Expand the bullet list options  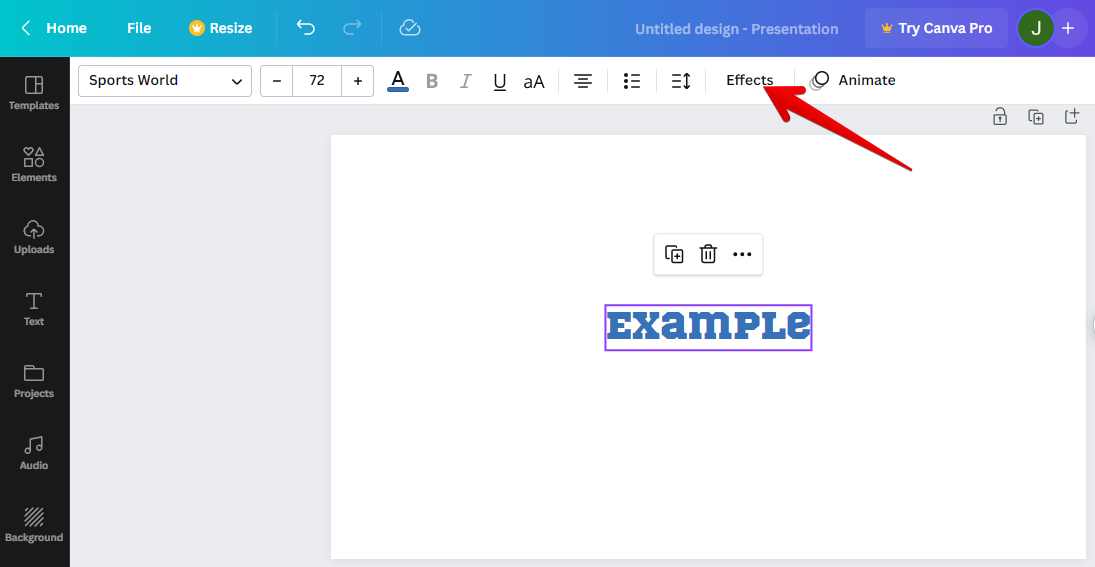(632, 81)
